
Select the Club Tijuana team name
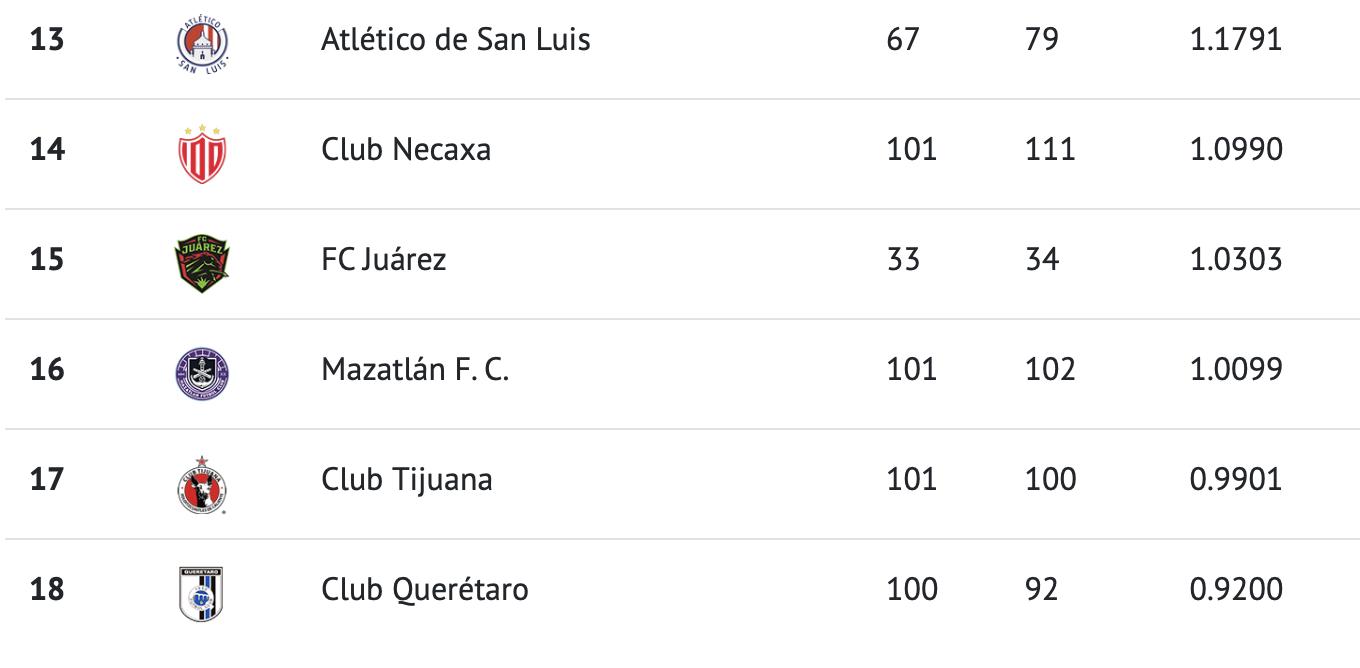(x=407, y=480)
